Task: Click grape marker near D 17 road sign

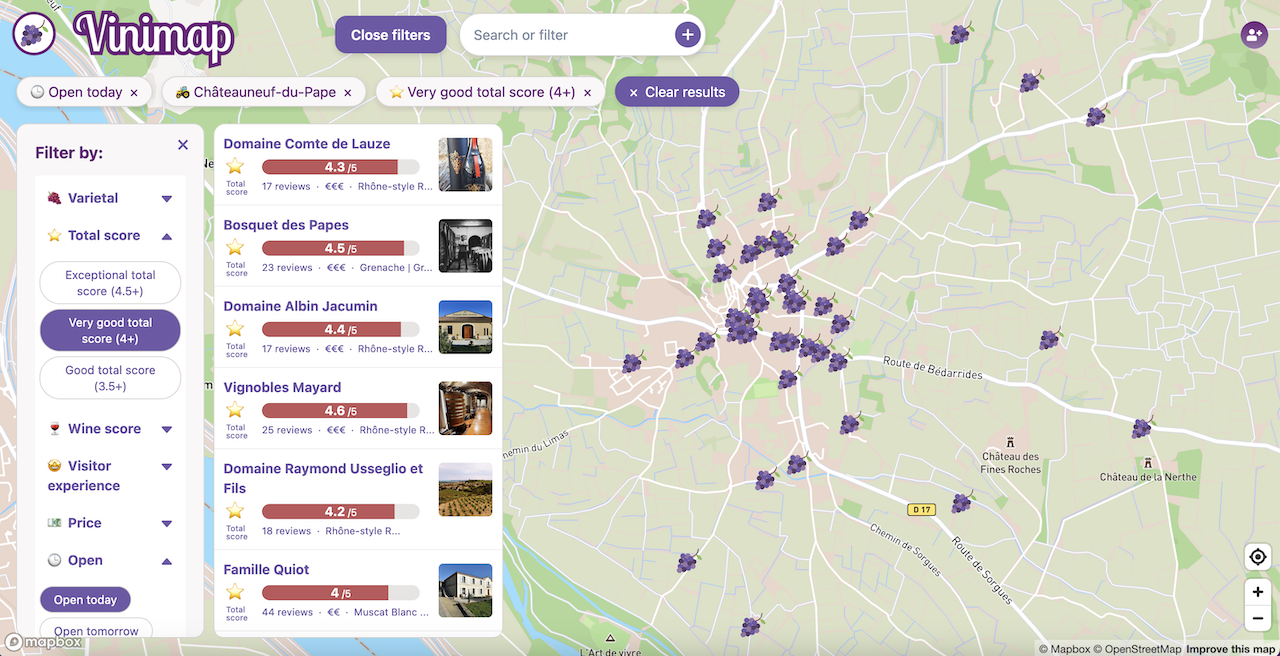Action: tap(962, 502)
